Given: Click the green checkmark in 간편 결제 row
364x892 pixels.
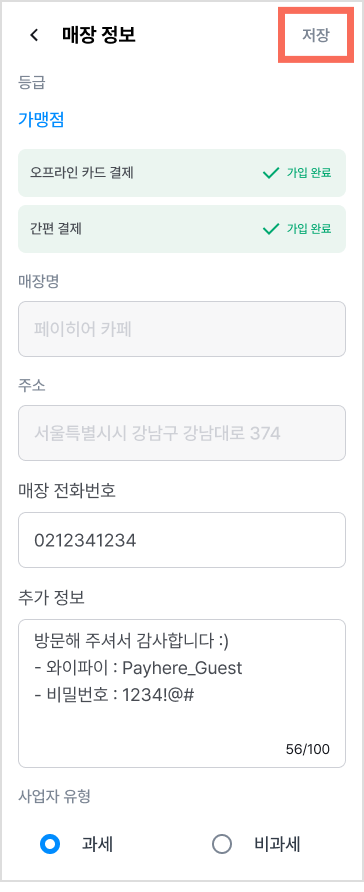Looking at the screenshot, I should click(x=271, y=229).
